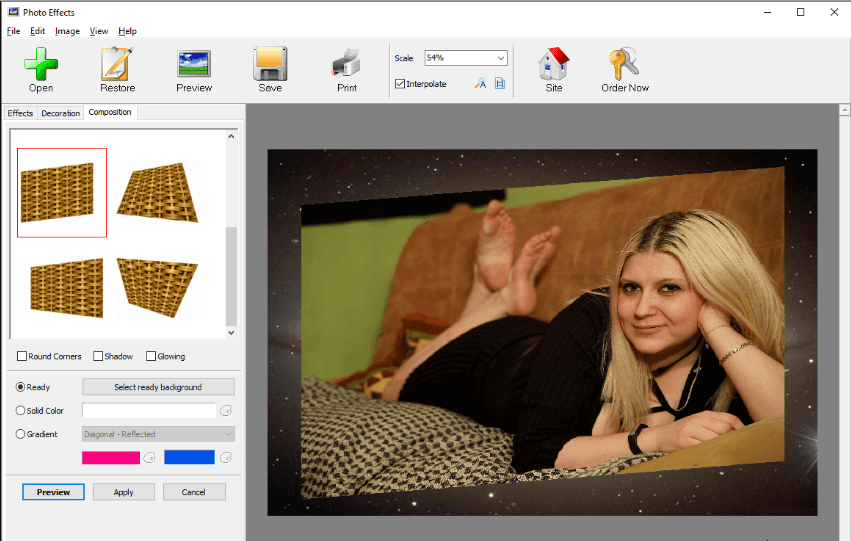Switch to the Effects tab
Screen dimensions: 851x541
coord(20,113)
